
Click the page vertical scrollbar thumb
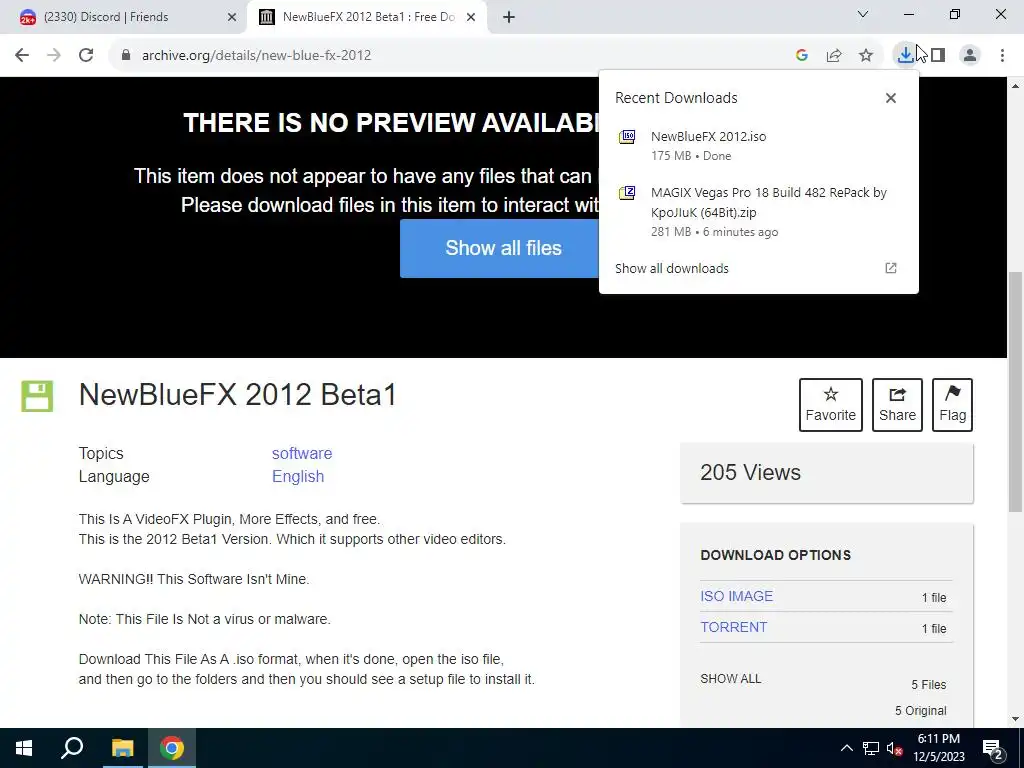[x=1016, y=392]
